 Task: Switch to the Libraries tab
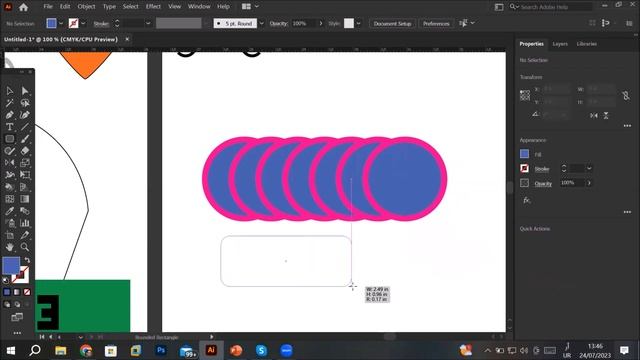tap(587, 44)
